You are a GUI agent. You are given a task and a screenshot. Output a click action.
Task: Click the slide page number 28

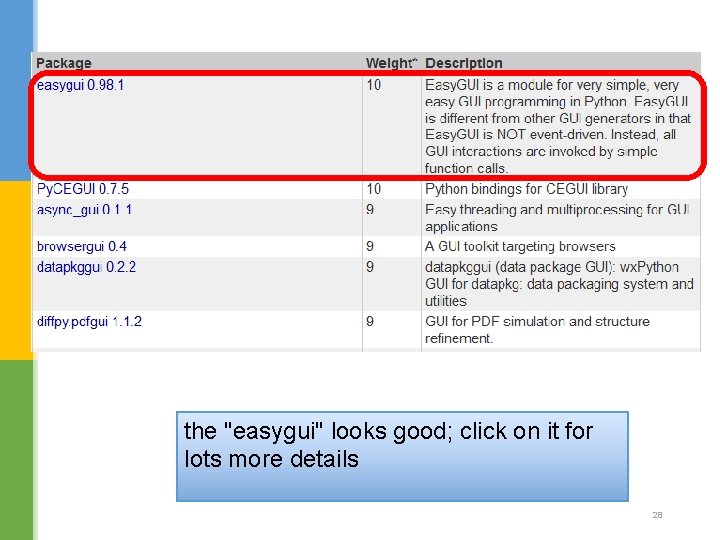[657, 515]
